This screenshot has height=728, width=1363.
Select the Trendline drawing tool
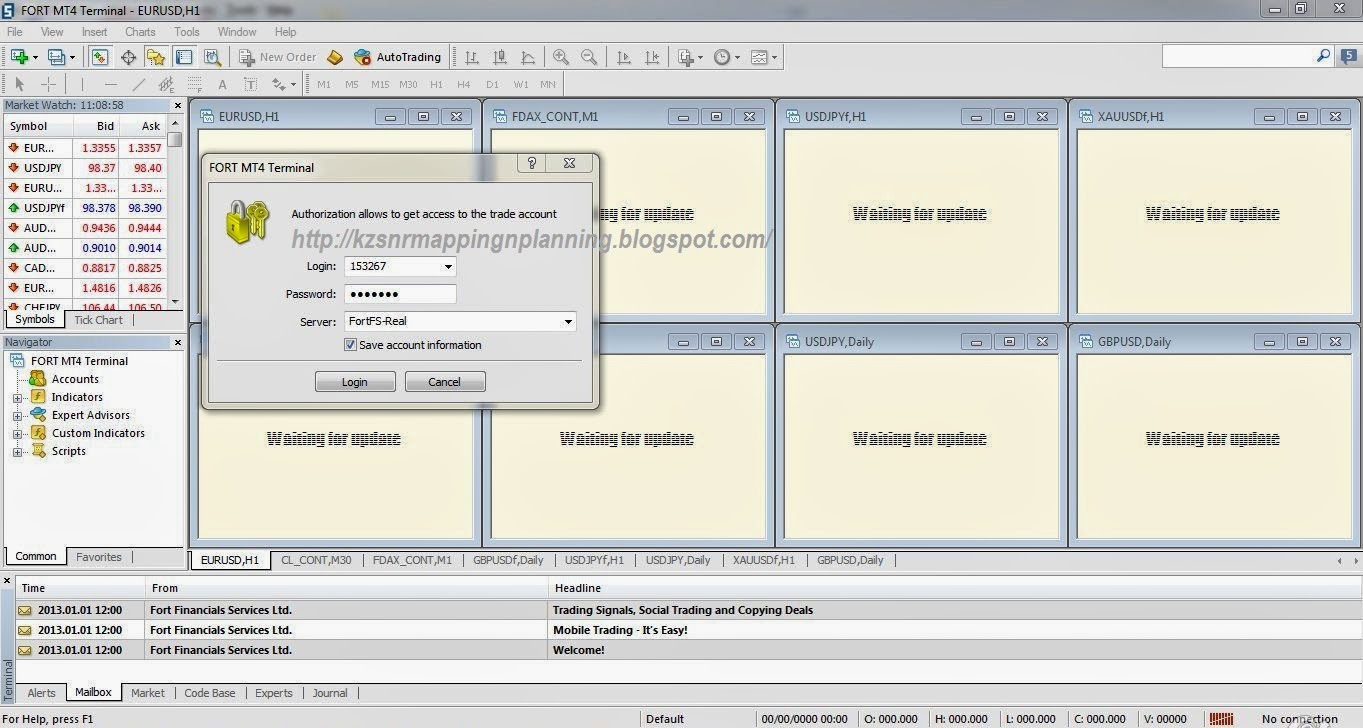tap(138, 84)
